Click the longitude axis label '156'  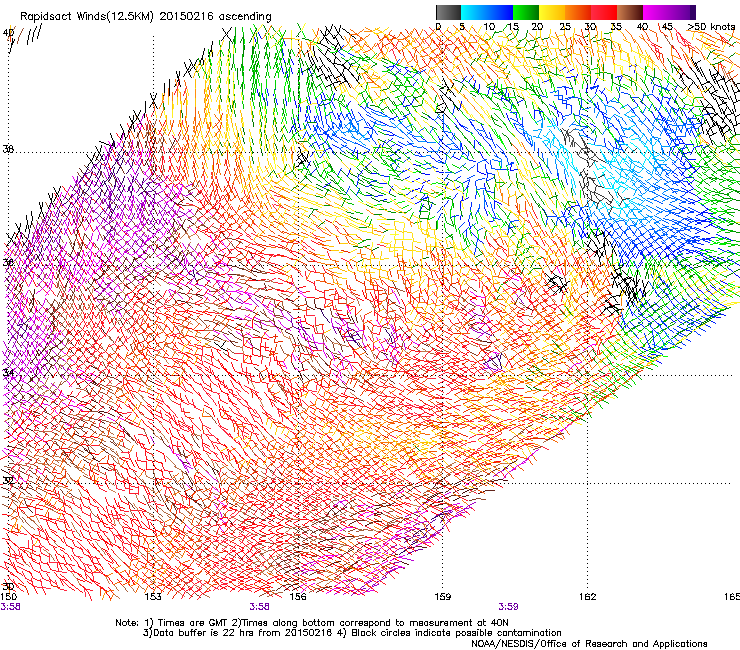pyautogui.click(x=298, y=597)
